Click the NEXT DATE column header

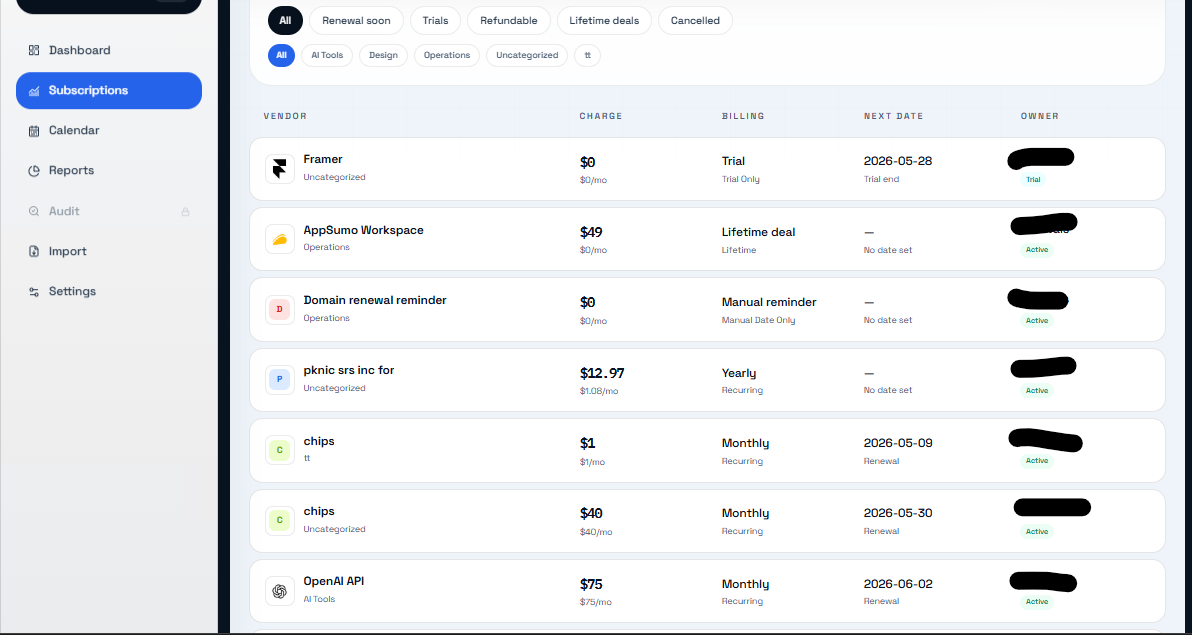(x=893, y=116)
